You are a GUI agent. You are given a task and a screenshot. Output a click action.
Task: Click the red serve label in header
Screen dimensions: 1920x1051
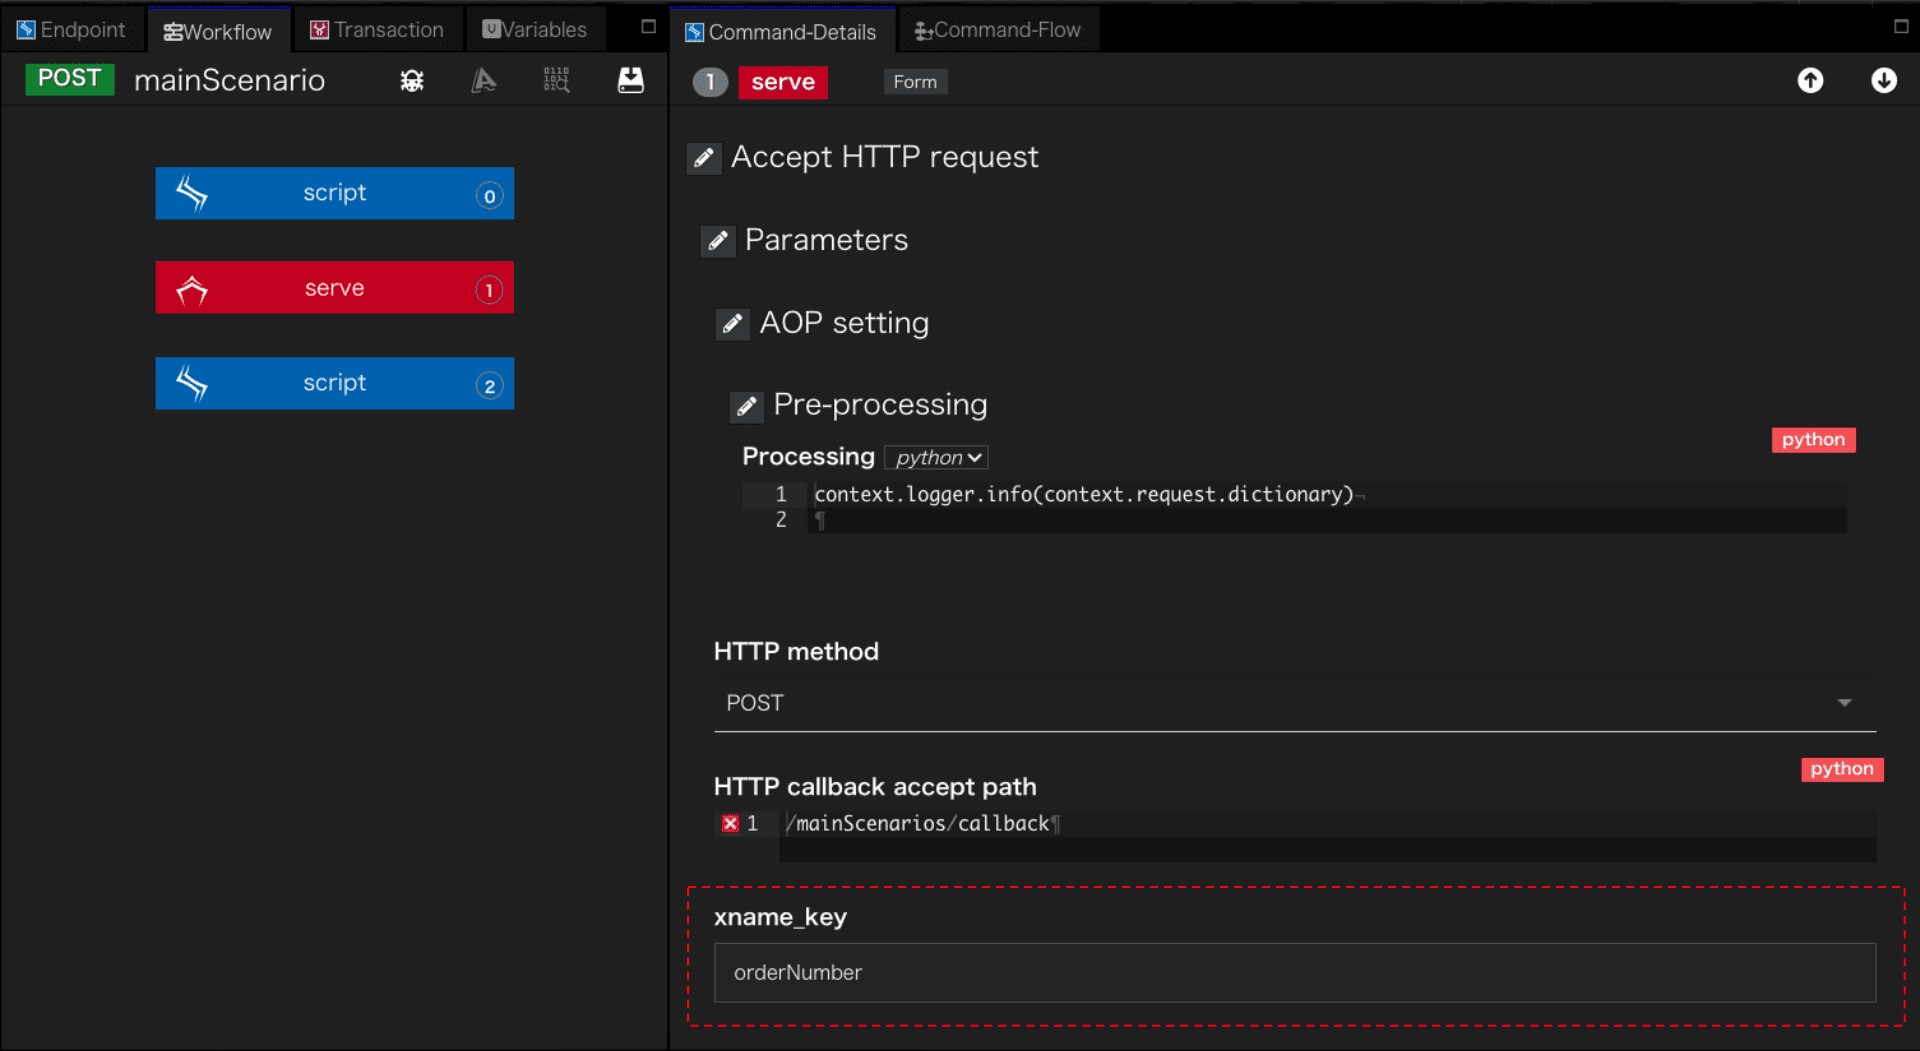783,82
